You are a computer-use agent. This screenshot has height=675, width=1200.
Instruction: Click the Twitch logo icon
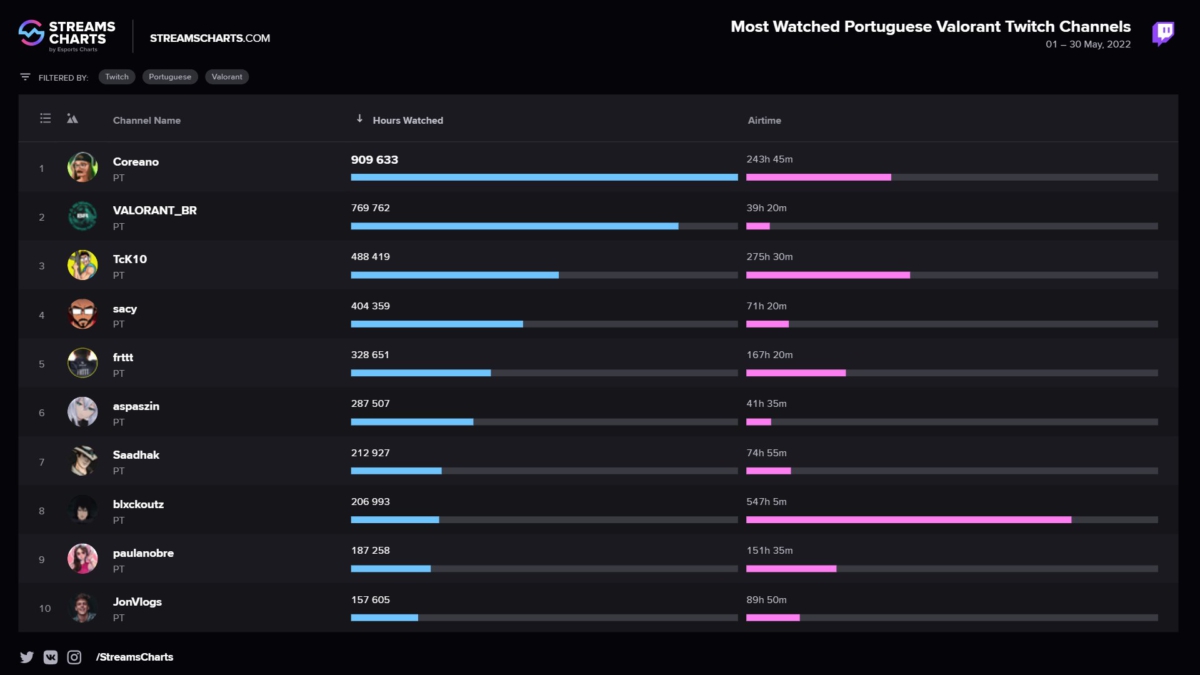[1163, 34]
